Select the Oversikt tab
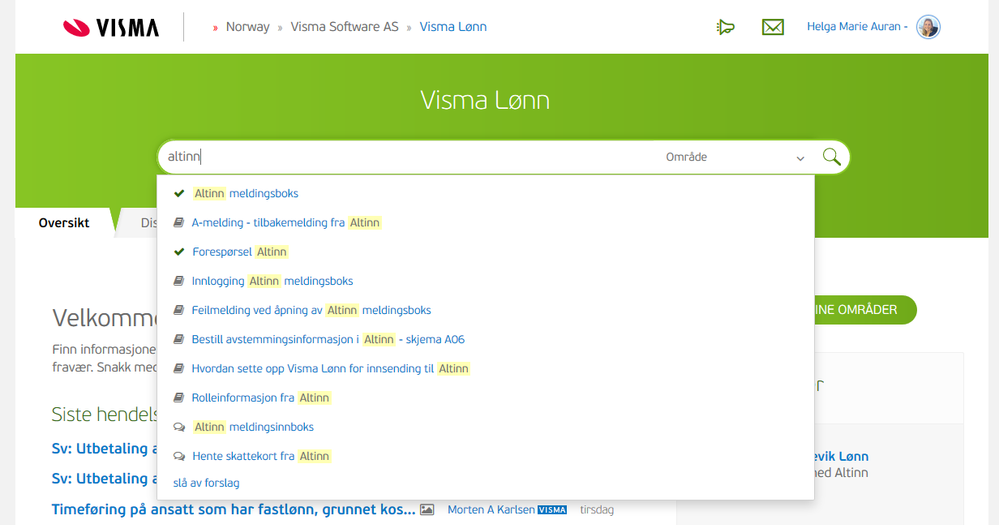This screenshot has height=525, width=999. click(x=64, y=223)
